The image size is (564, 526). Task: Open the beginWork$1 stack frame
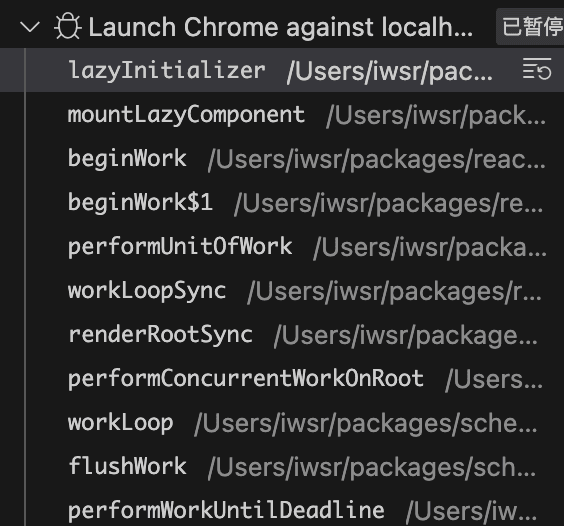(x=282, y=203)
